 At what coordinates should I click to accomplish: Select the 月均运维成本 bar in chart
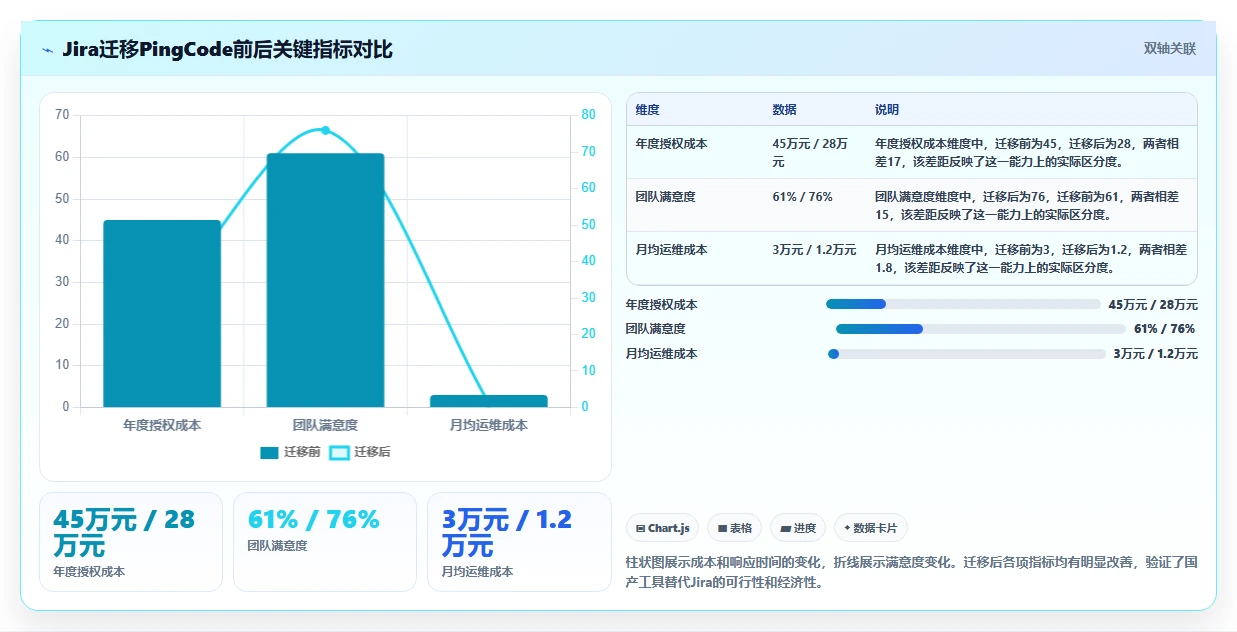pos(489,401)
